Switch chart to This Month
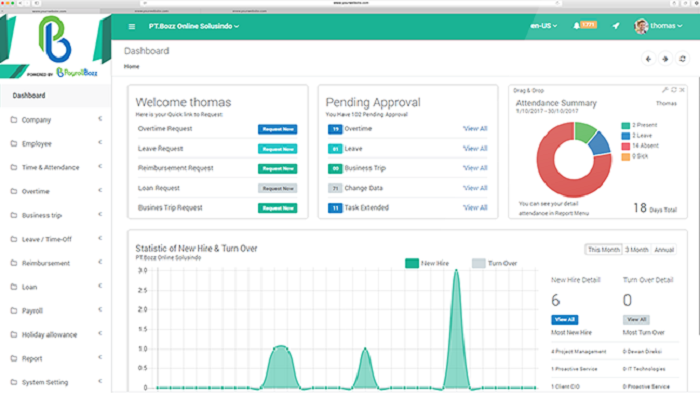 (604, 250)
